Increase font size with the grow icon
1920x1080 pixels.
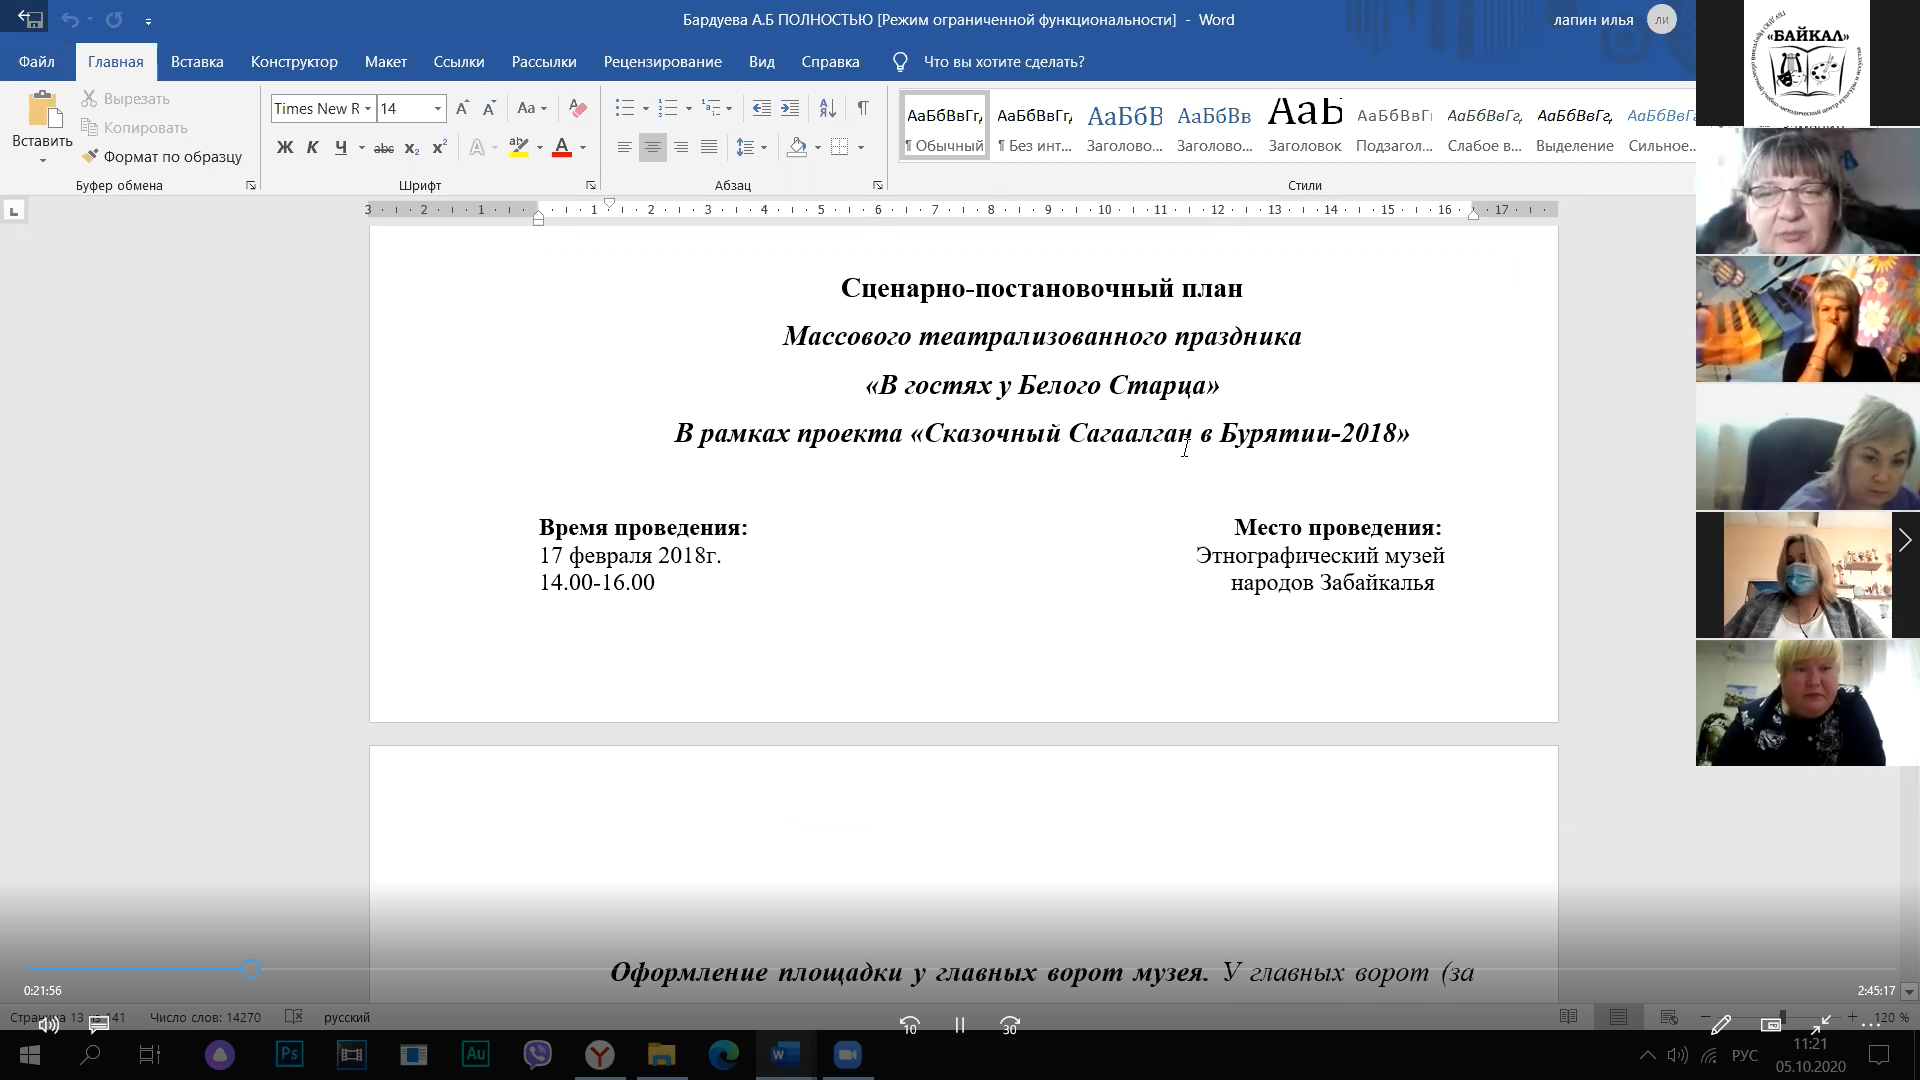pos(461,108)
